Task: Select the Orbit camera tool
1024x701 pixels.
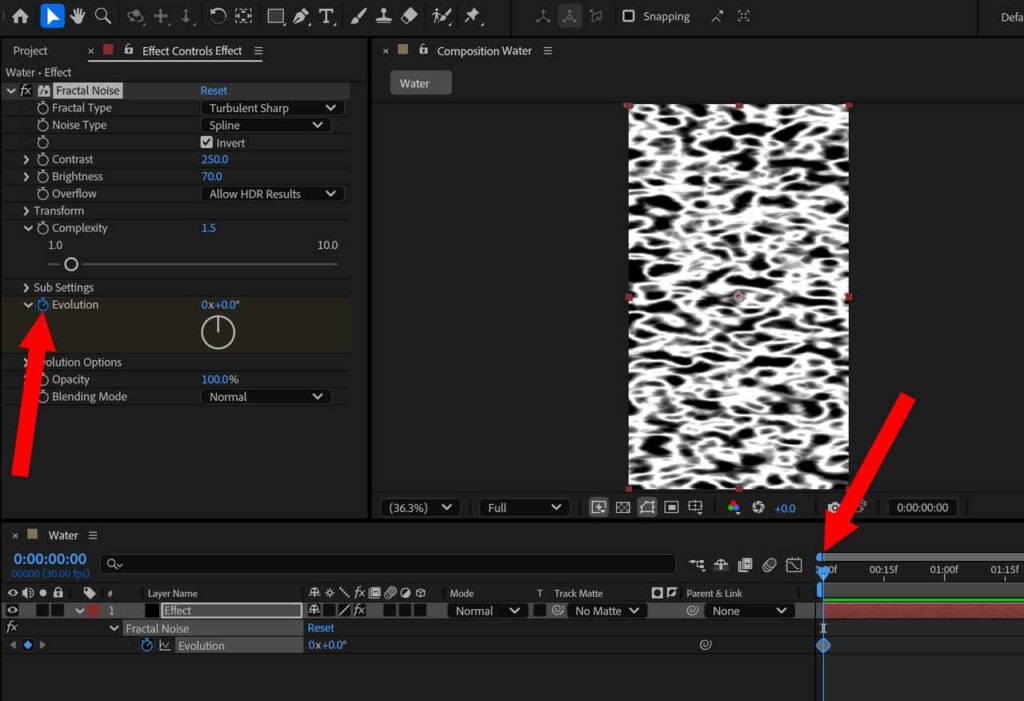Action: 135,16
